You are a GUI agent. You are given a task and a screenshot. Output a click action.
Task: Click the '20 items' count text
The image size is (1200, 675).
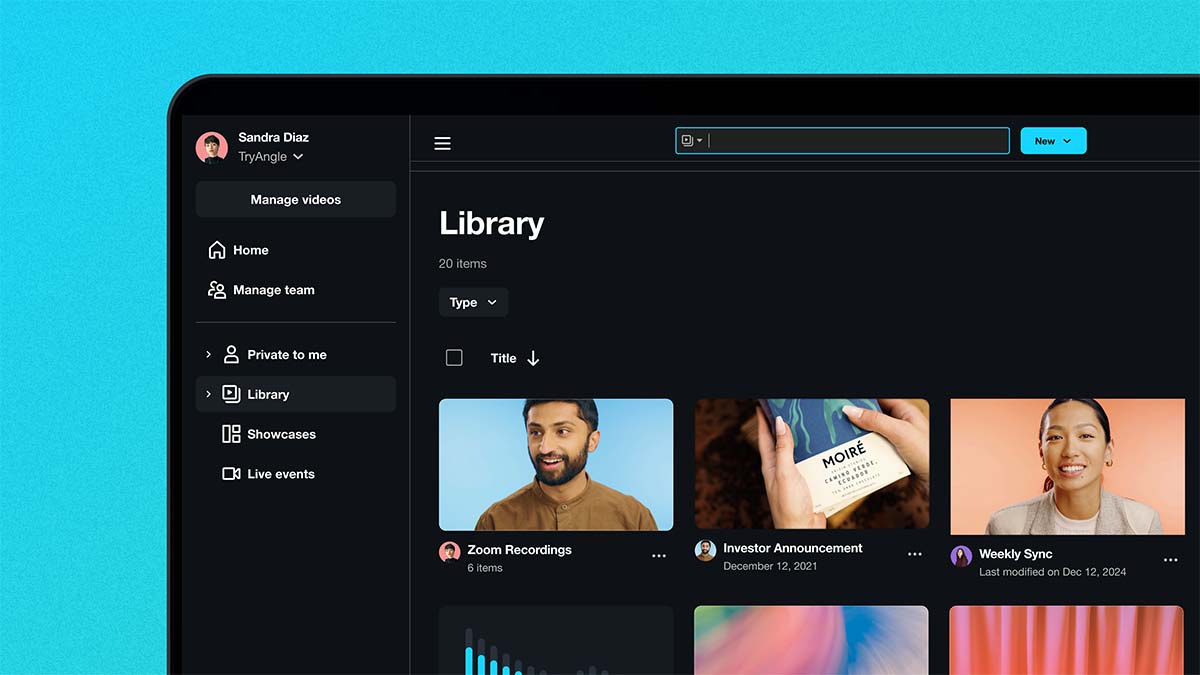[x=463, y=264]
